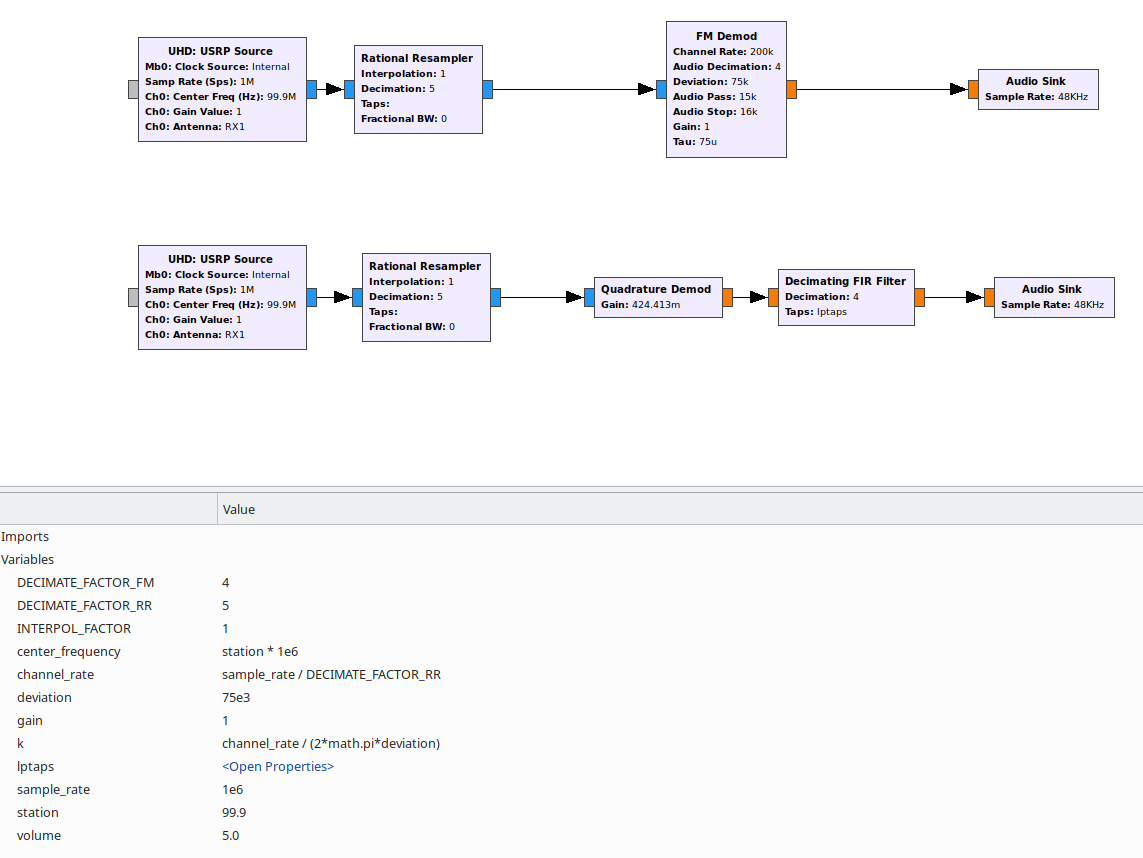
Task: Select the Rational Resampler feeding Quadrature Demod
Action: (x=425, y=297)
